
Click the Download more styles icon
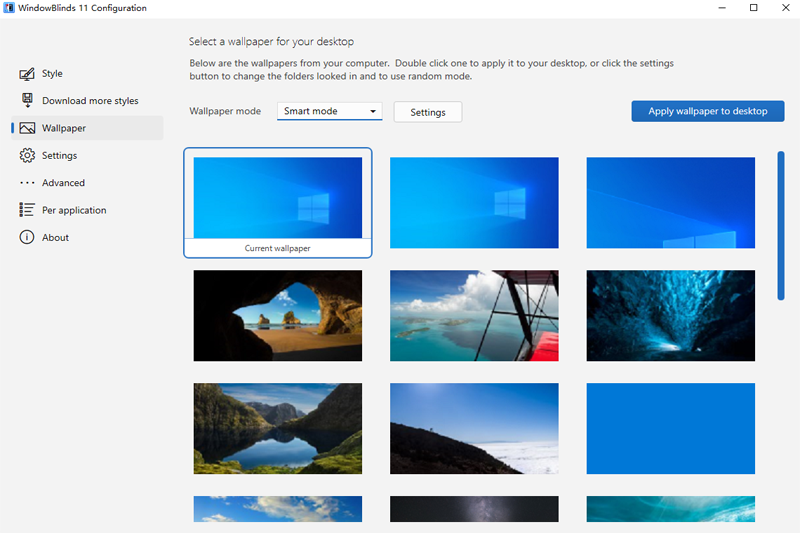(27, 101)
